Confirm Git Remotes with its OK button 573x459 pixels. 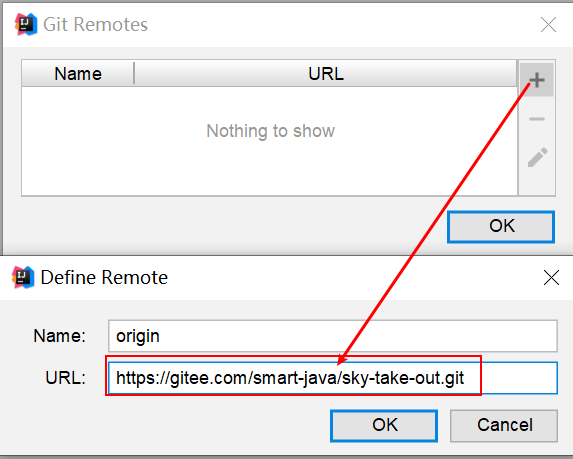pyautogui.click(x=501, y=227)
